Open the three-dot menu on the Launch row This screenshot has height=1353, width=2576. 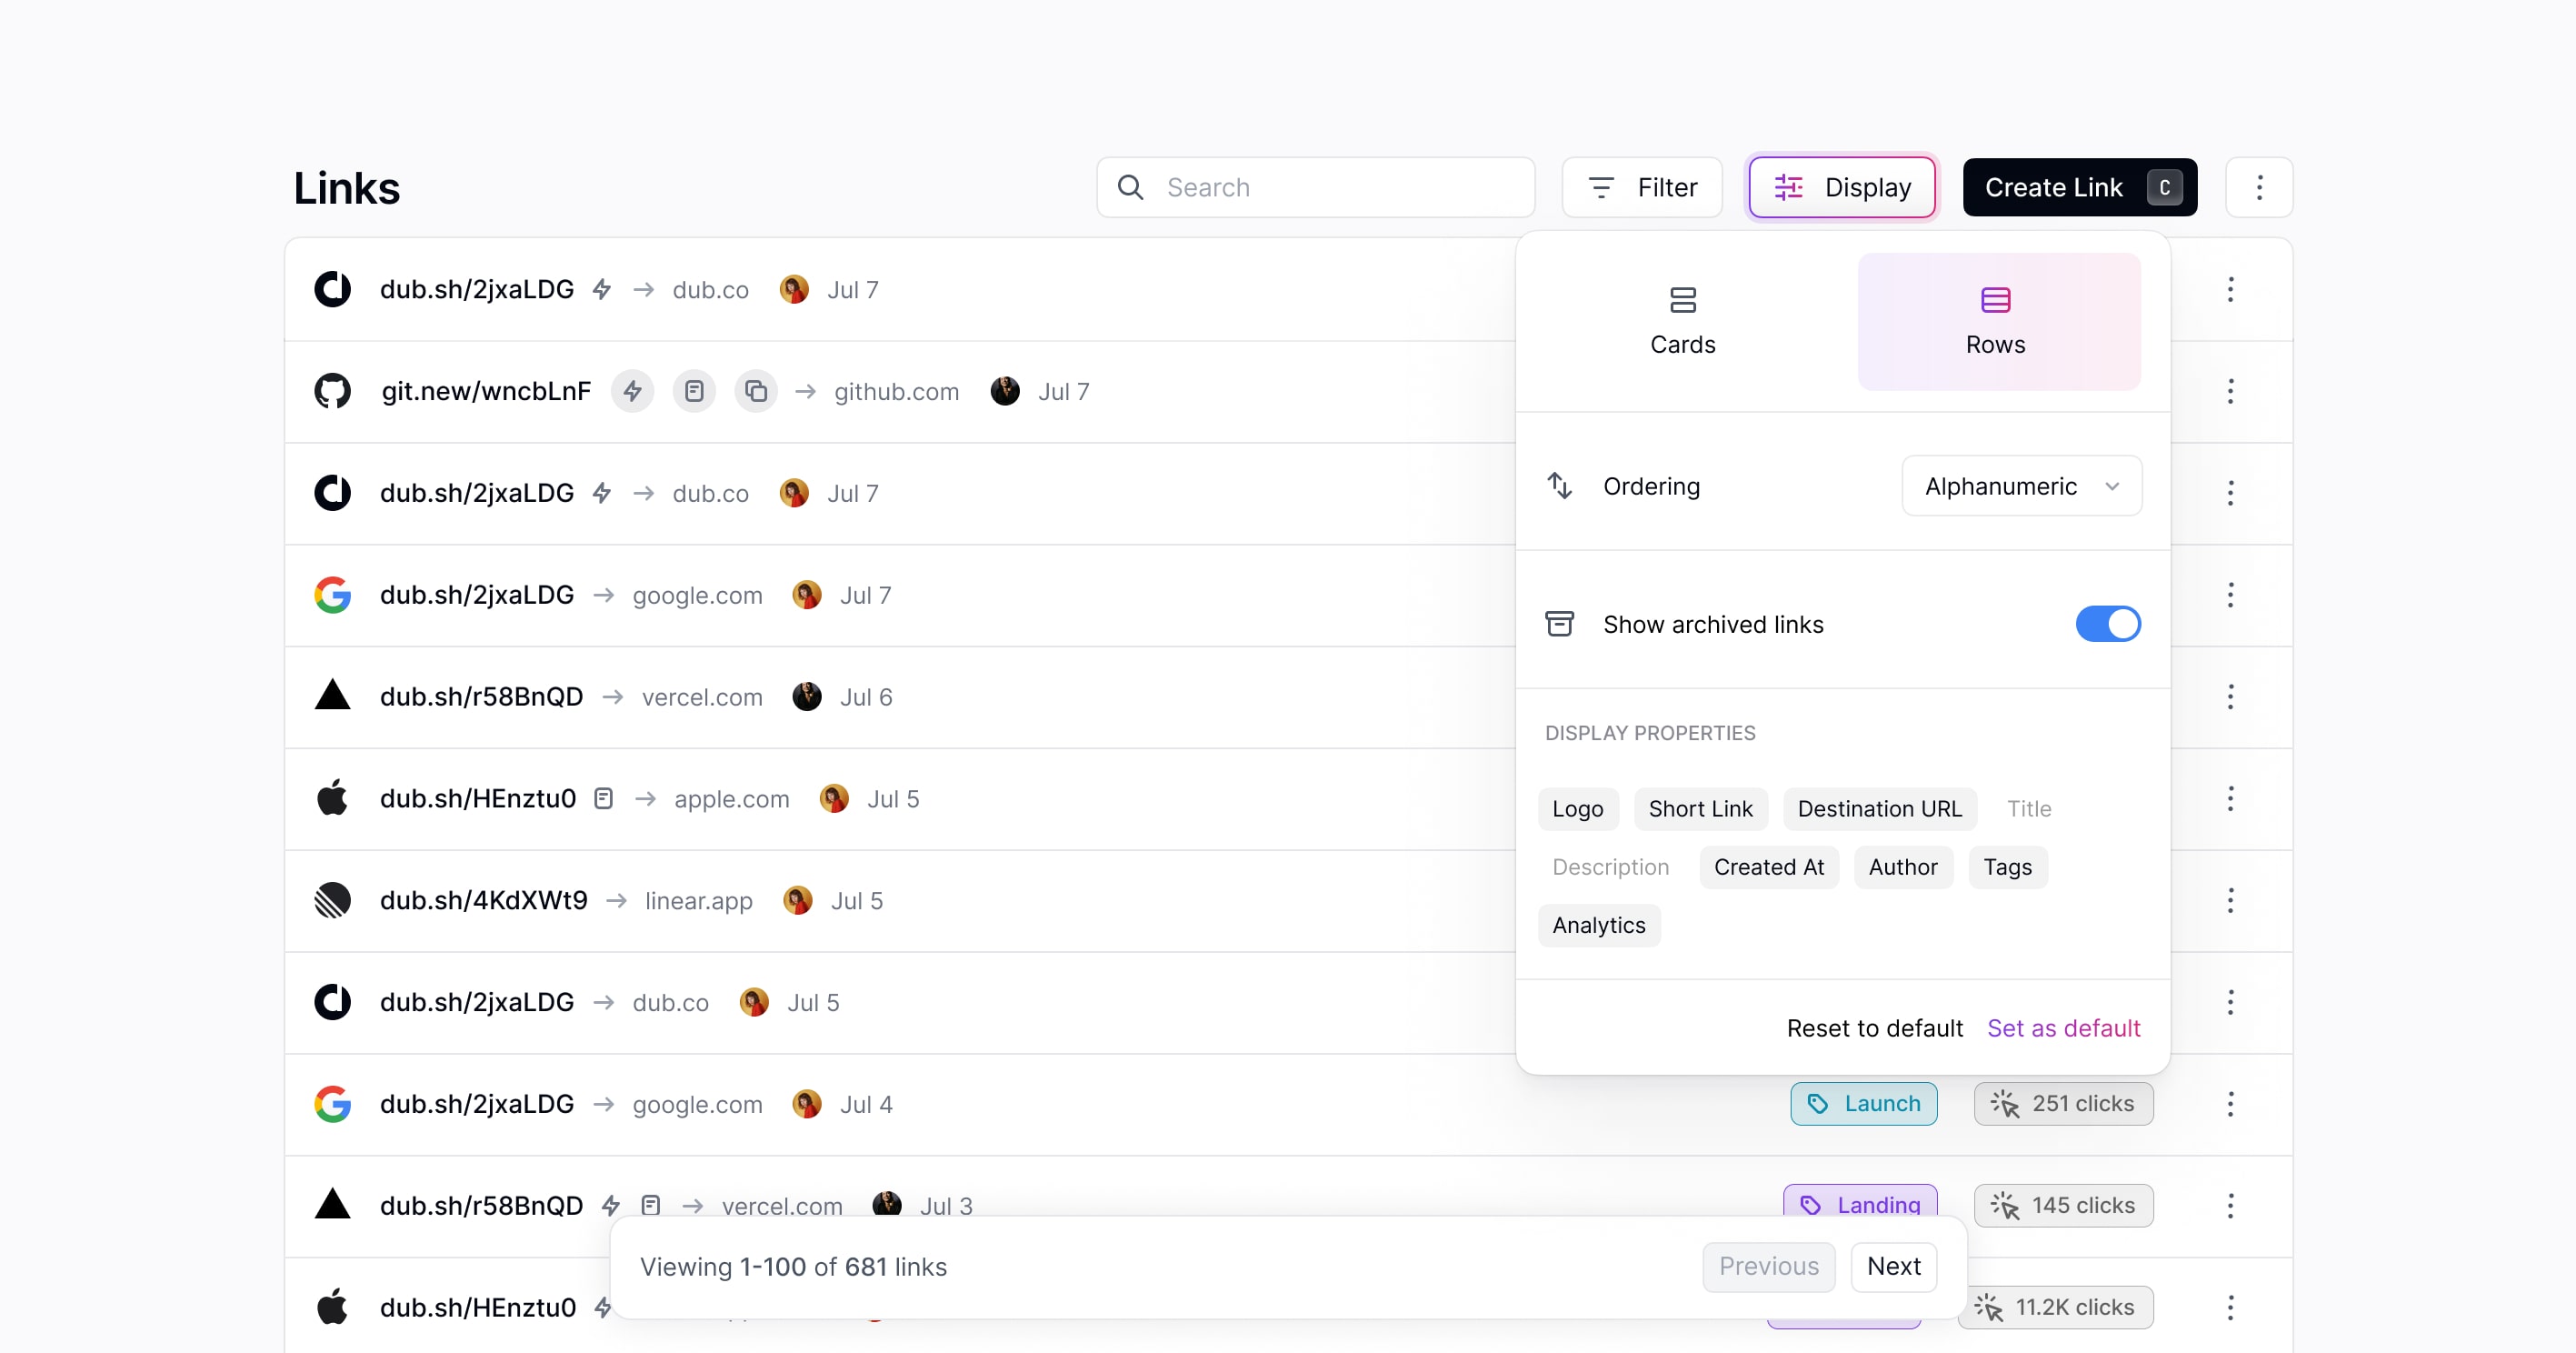pos(2231,1103)
